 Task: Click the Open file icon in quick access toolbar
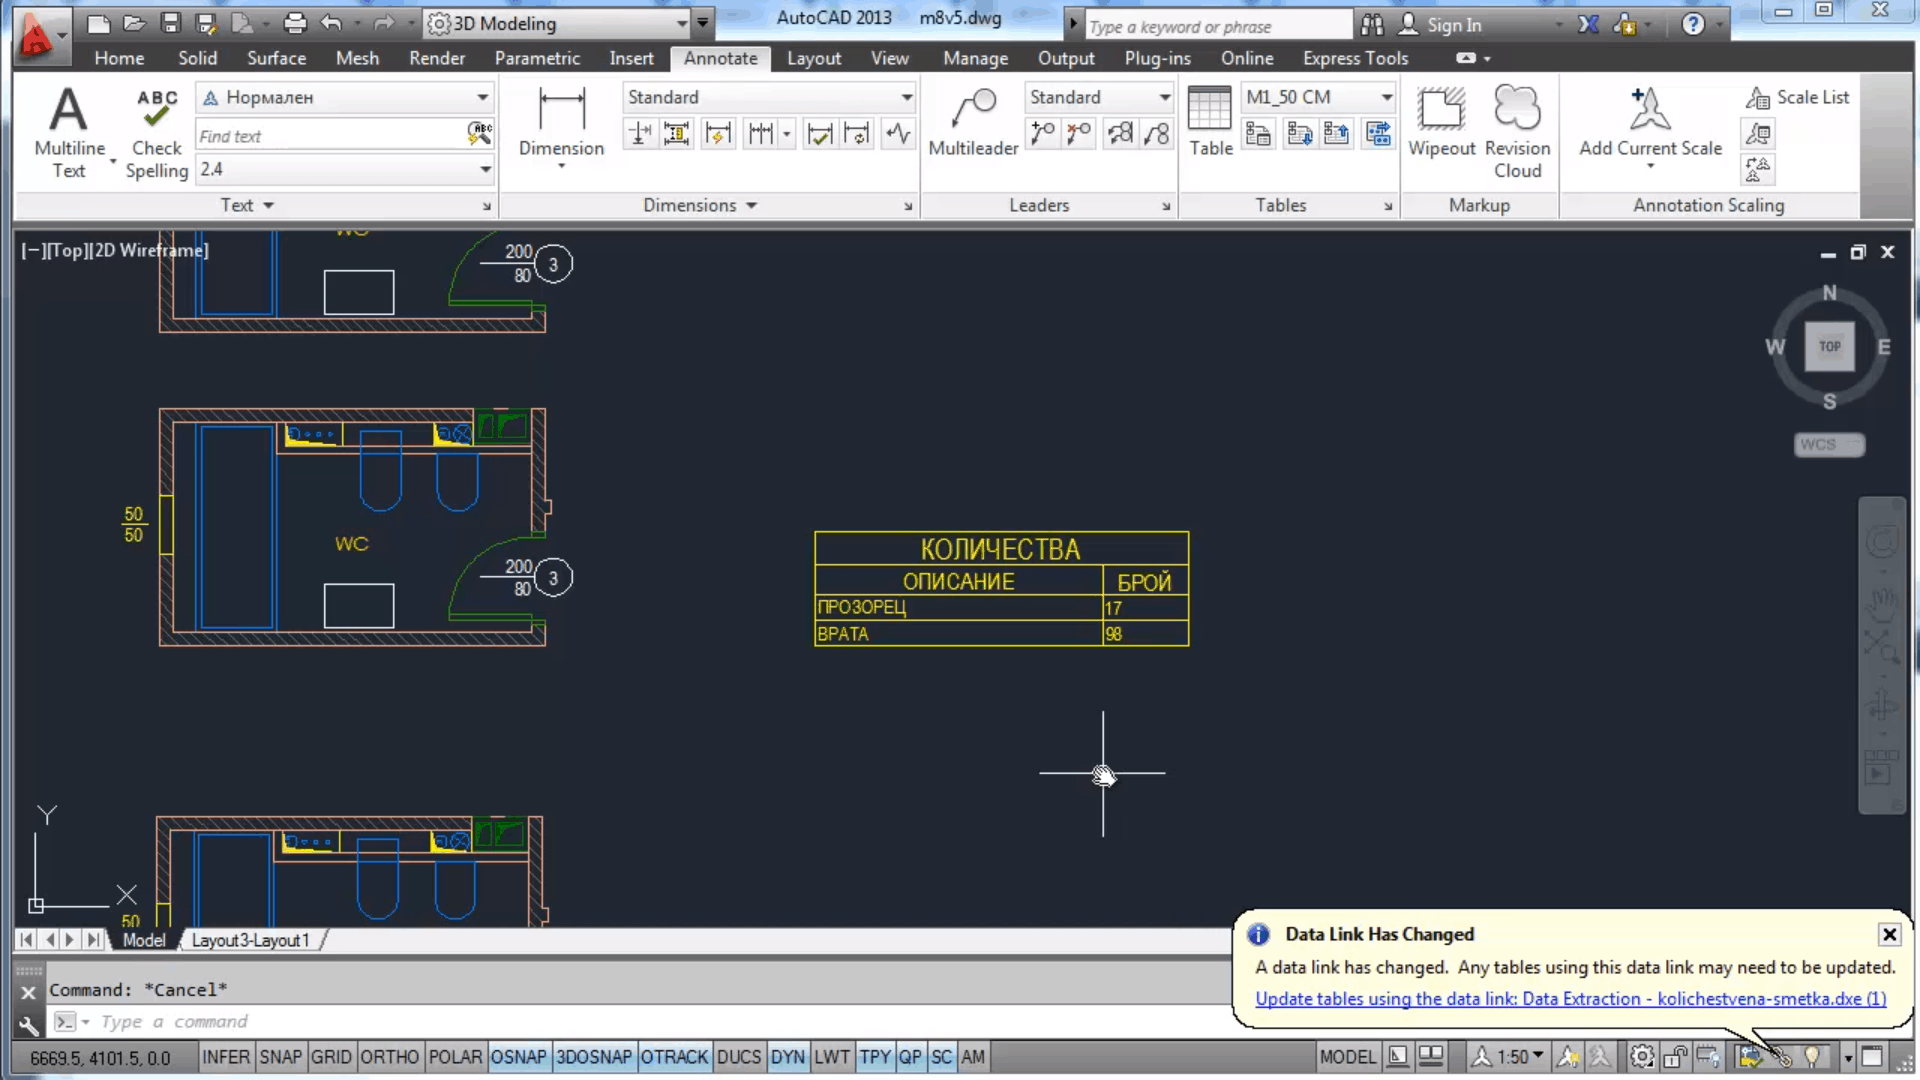click(x=134, y=23)
